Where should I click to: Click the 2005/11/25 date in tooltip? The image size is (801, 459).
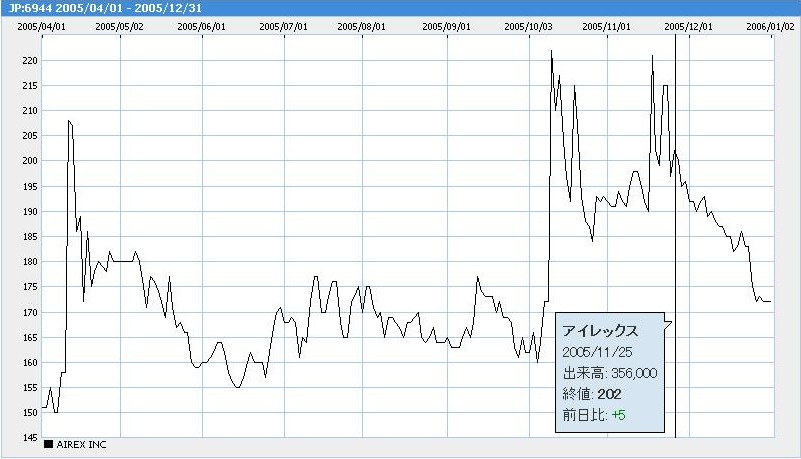tap(597, 352)
